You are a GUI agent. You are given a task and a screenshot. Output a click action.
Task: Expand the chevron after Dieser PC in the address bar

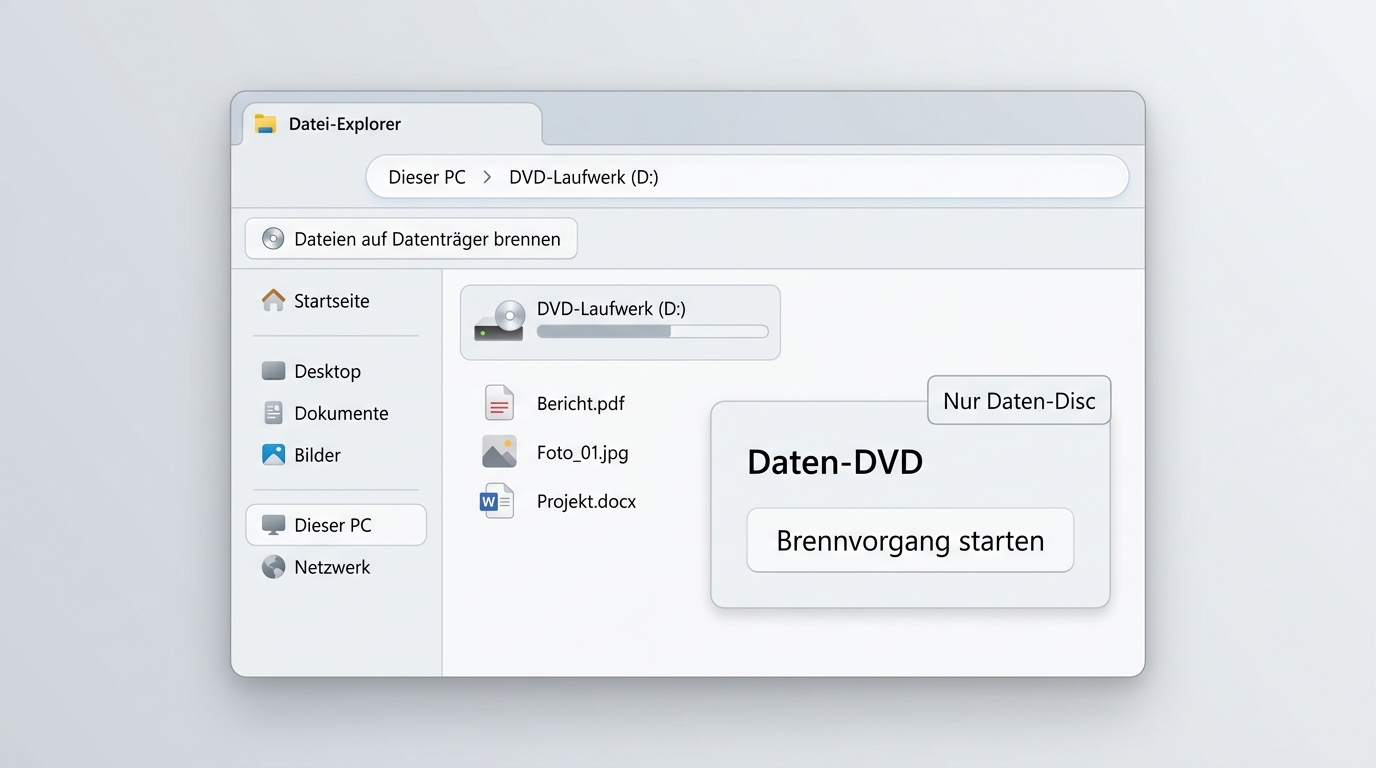tap(487, 177)
